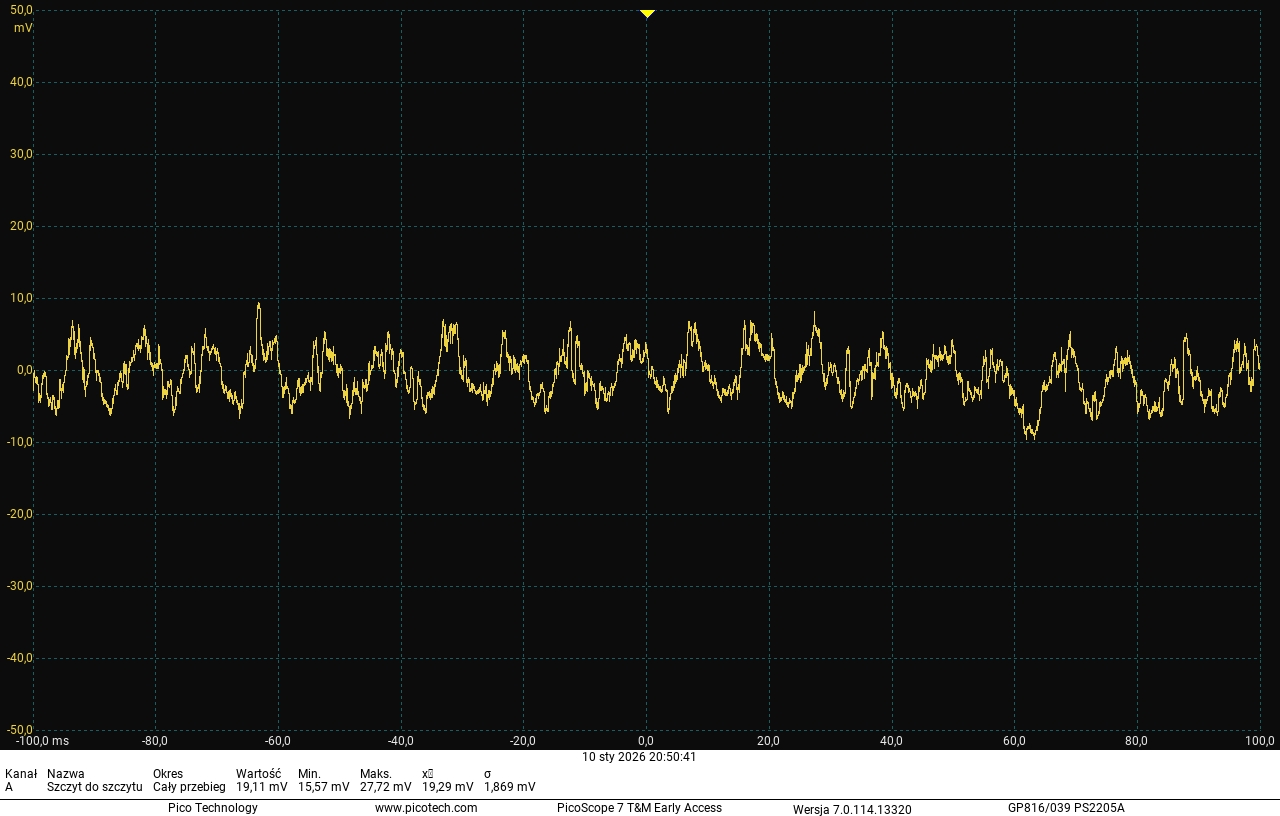Click the mean value 19,29 mV
The width and height of the screenshot is (1280, 816).
tap(447, 787)
